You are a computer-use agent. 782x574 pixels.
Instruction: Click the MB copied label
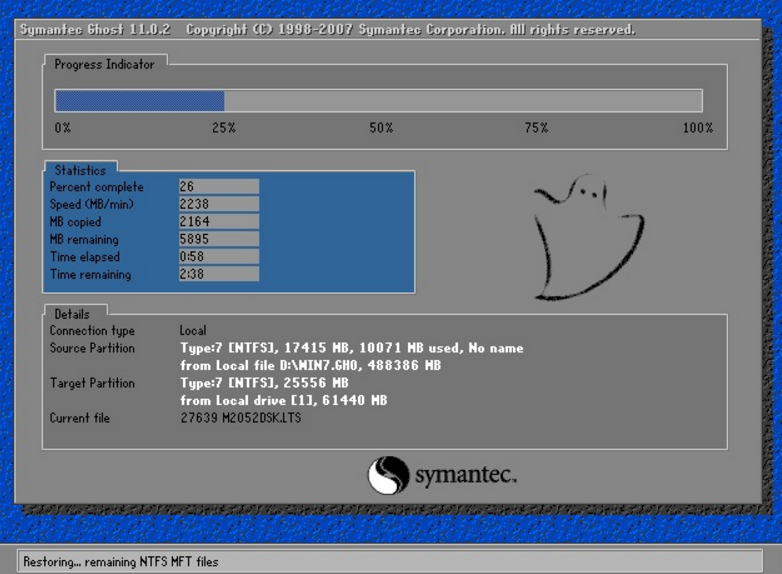(75, 222)
